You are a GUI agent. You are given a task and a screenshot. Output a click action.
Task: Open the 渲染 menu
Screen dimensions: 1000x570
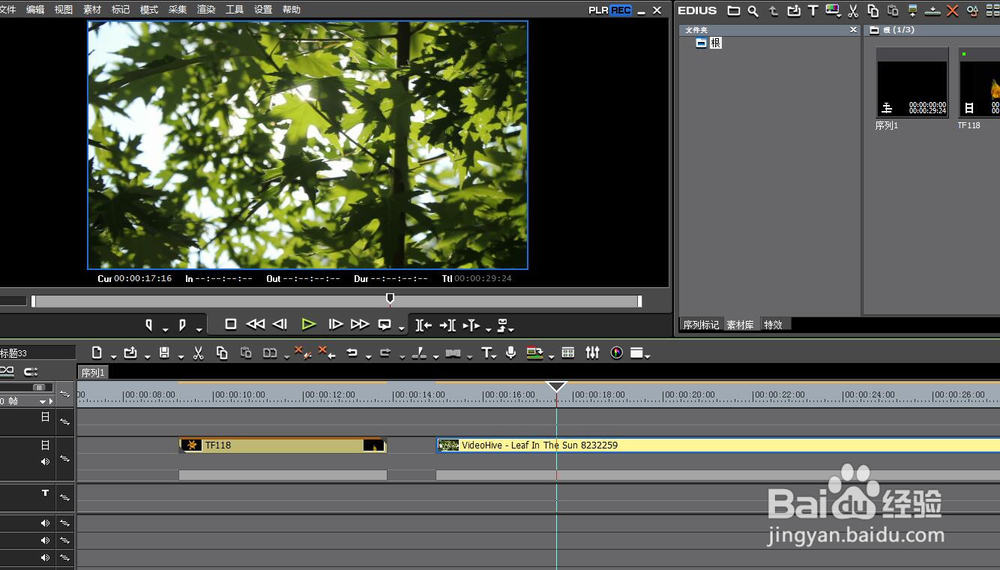coord(206,10)
